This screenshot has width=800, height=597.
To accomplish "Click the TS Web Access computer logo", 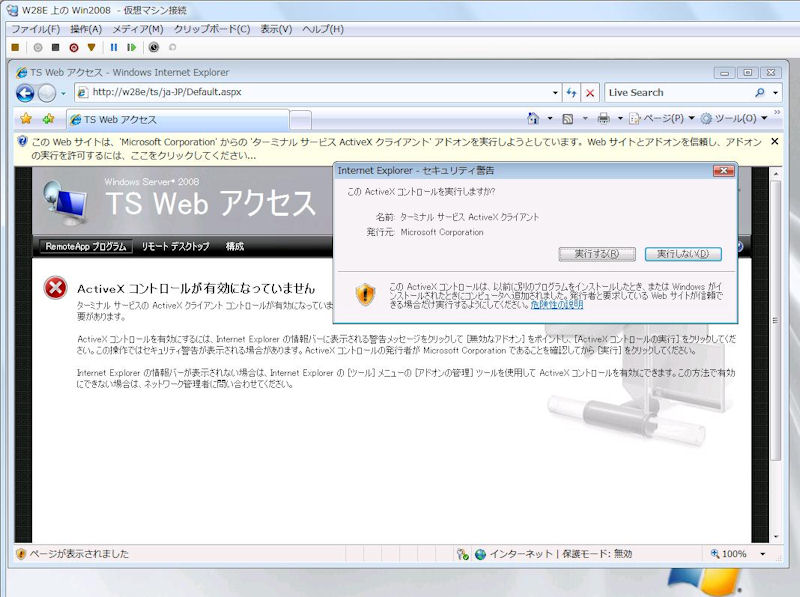I will [64, 203].
